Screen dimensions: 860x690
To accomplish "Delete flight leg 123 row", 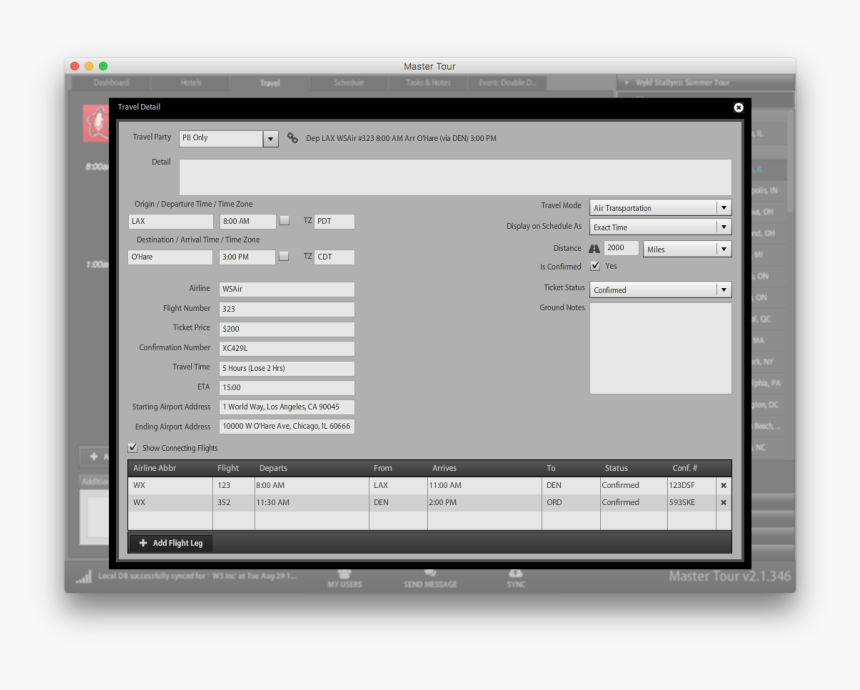I will [723, 485].
